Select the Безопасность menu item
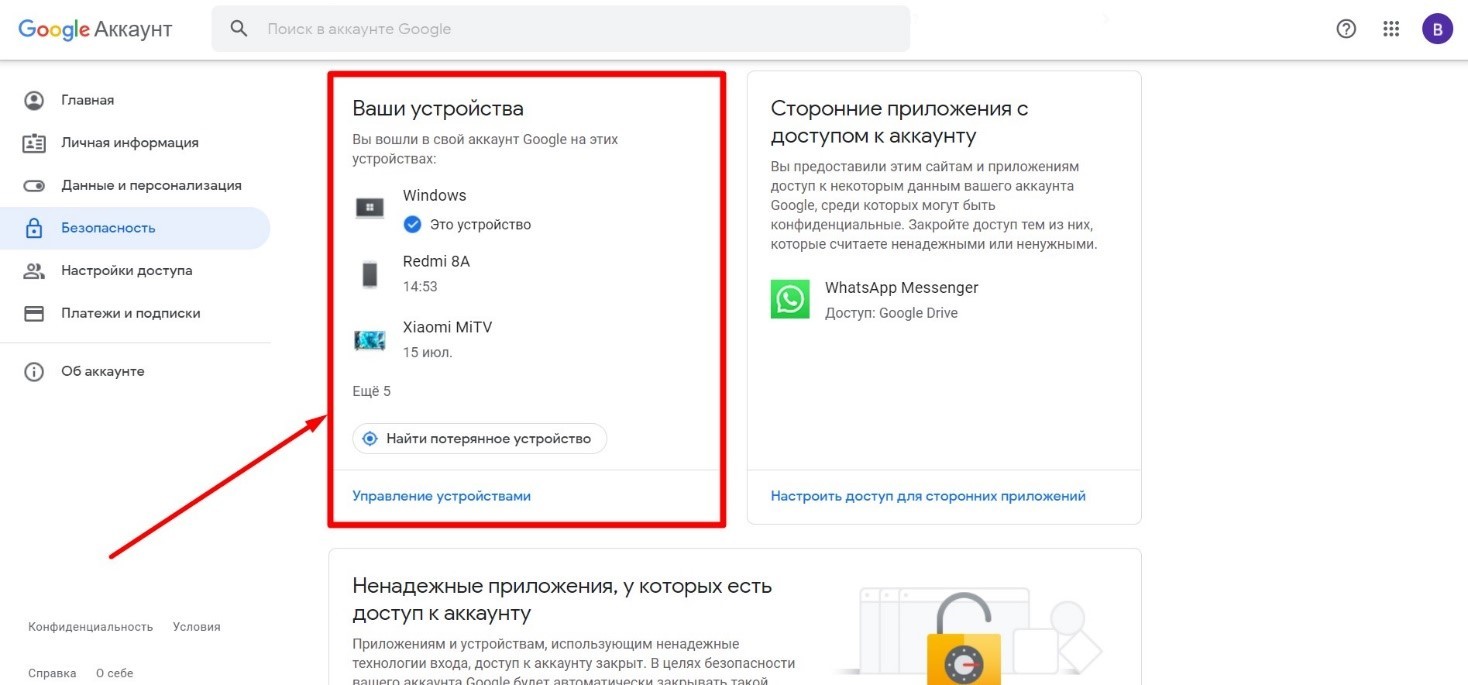Viewport: 1468px width, 685px height. pos(135,228)
